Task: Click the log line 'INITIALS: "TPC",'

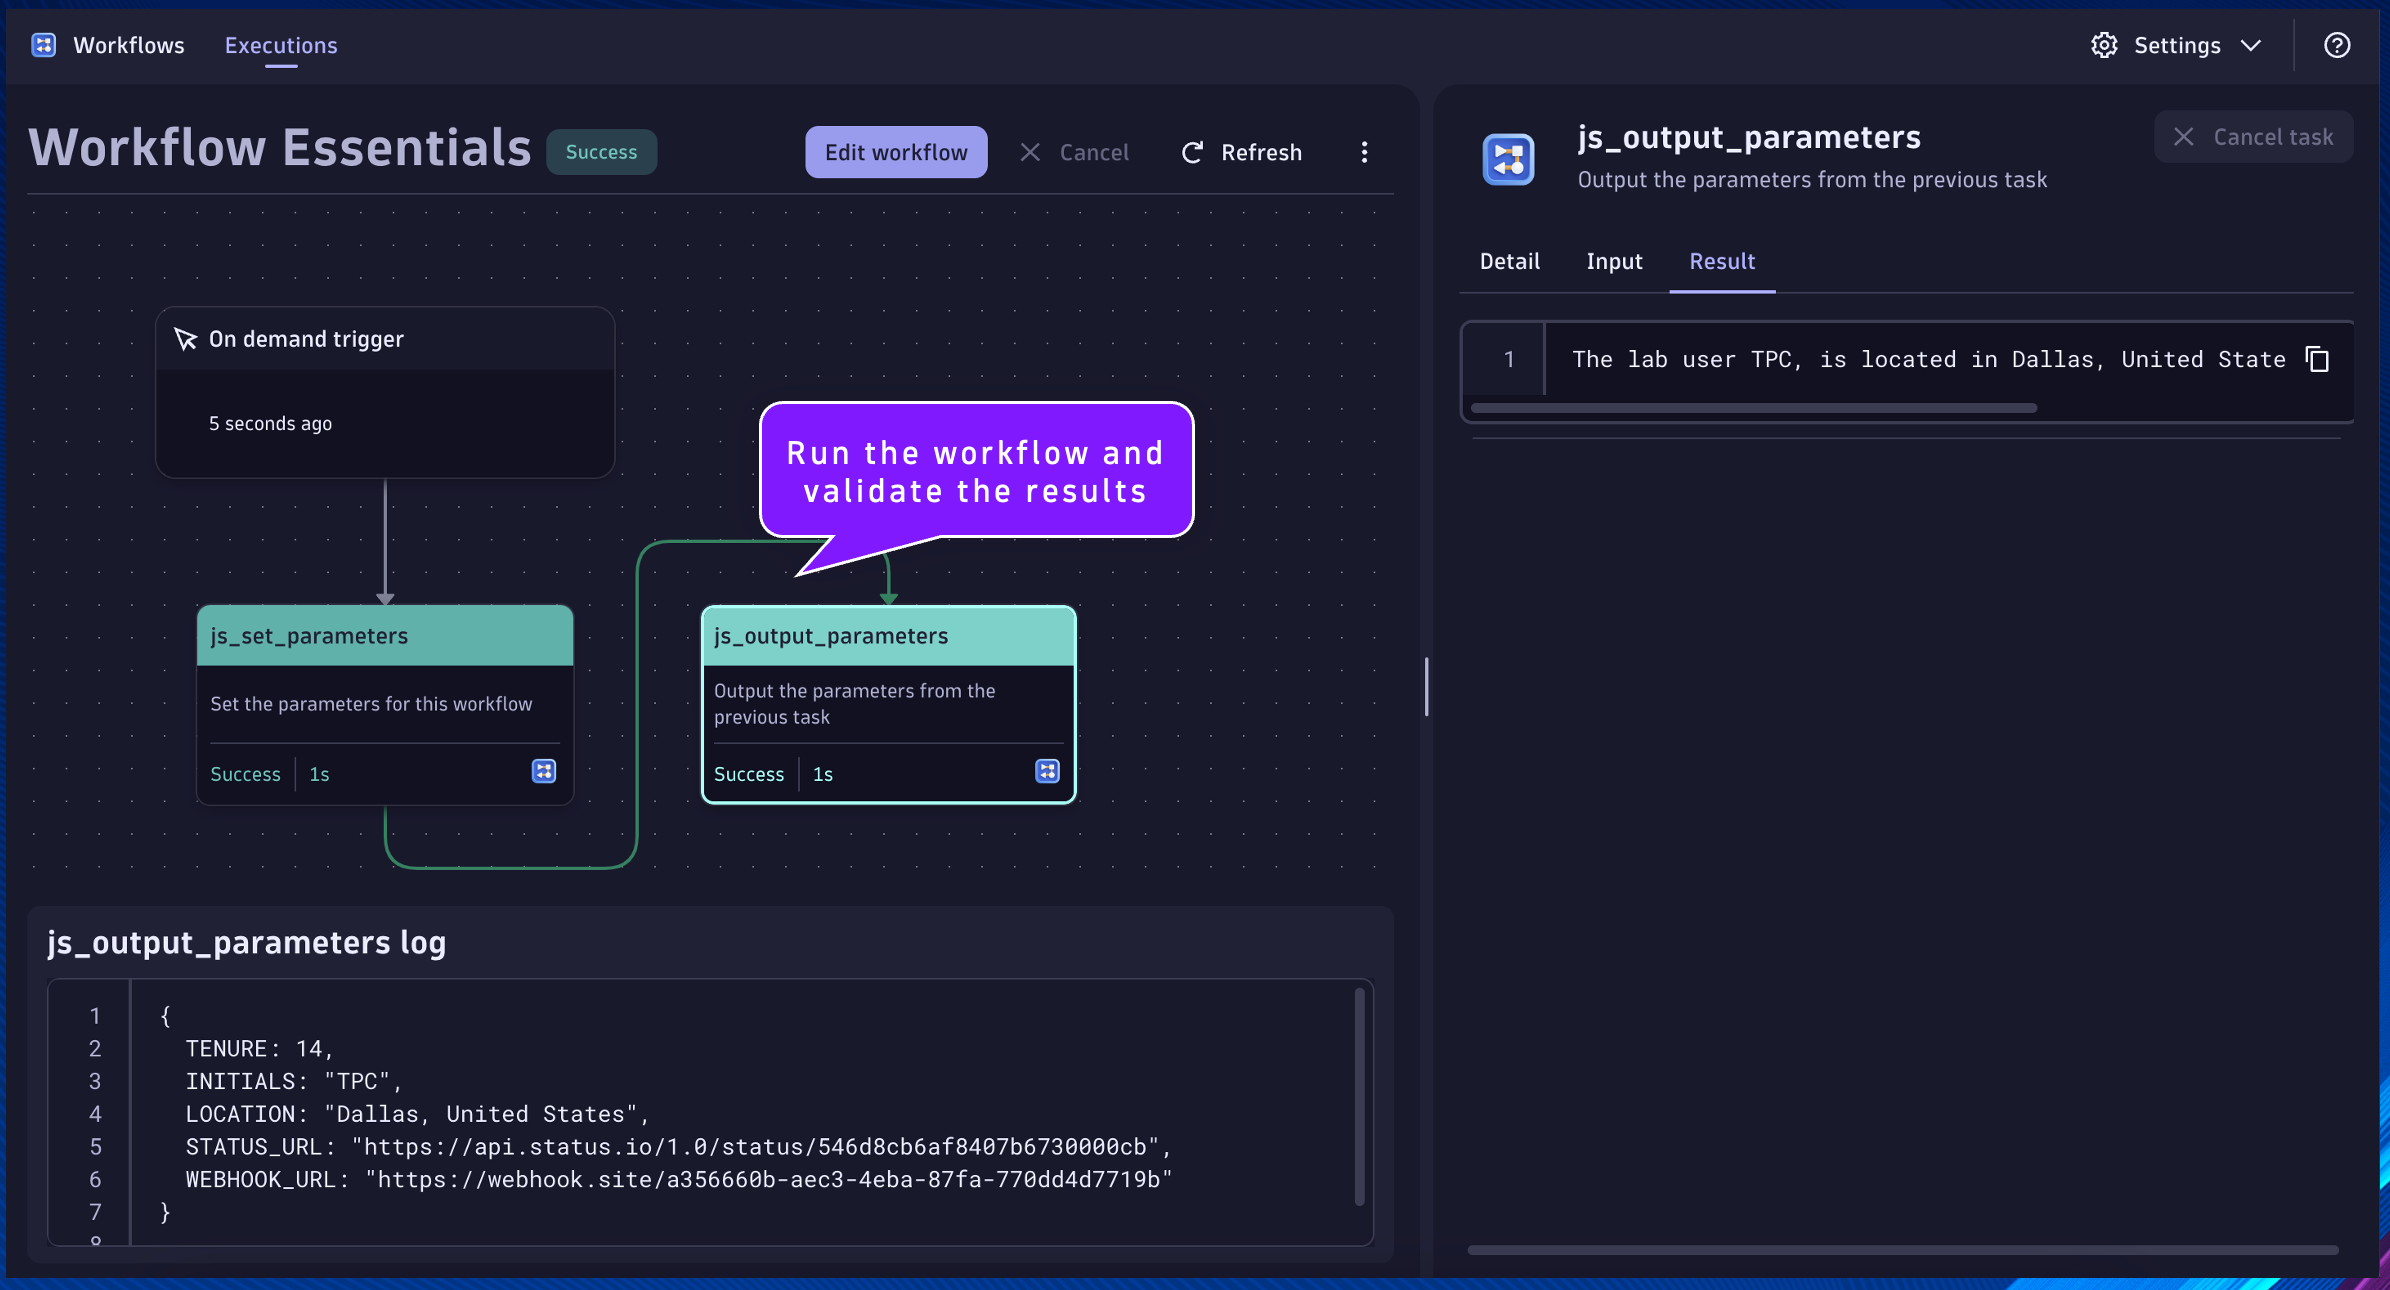Action: point(293,1081)
